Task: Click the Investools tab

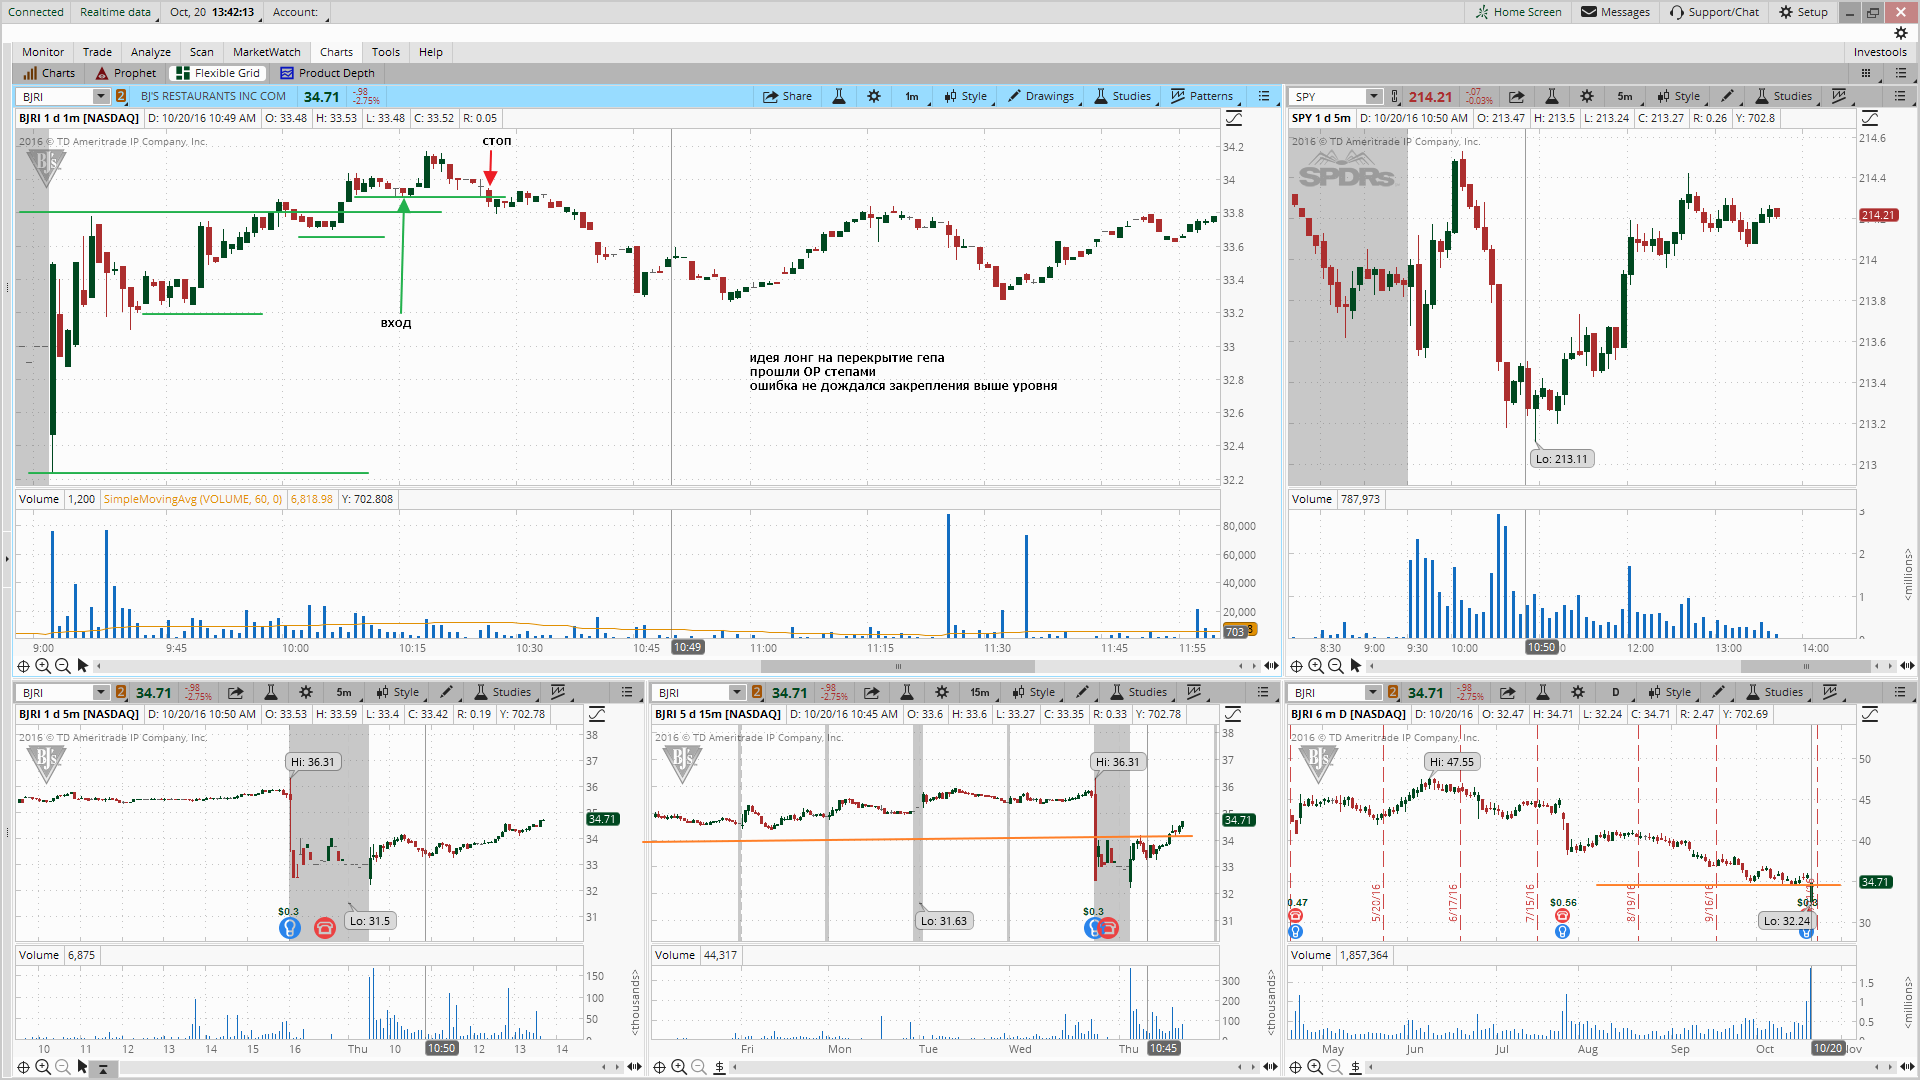Action: tap(1880, 52)
